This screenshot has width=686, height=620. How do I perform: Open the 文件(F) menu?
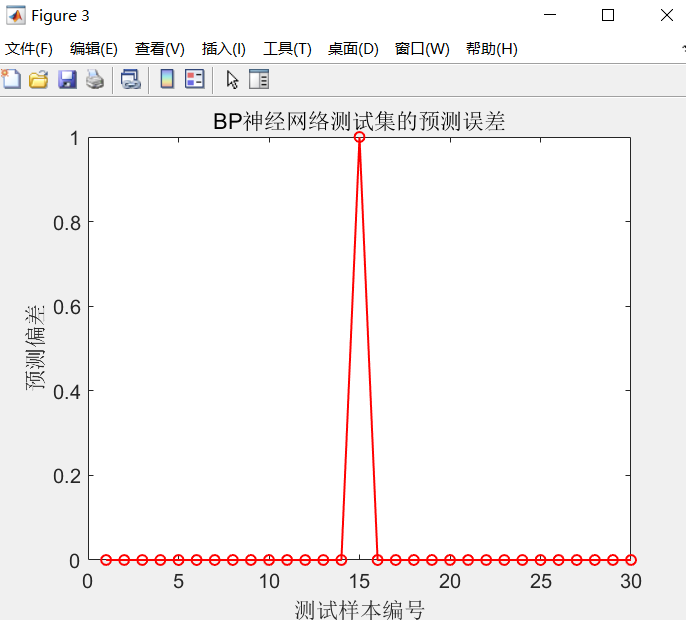click(x=29, y=49)
